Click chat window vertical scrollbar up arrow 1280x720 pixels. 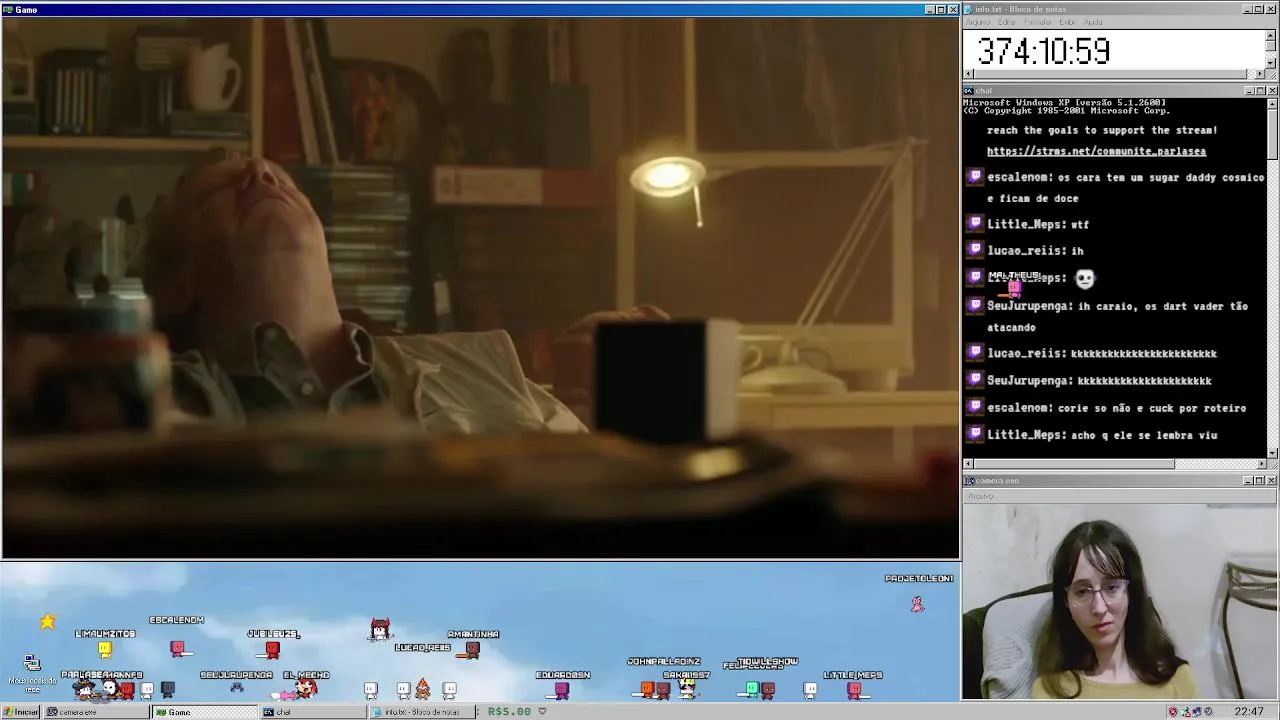pyautogui.click(x=1271, y=102)
